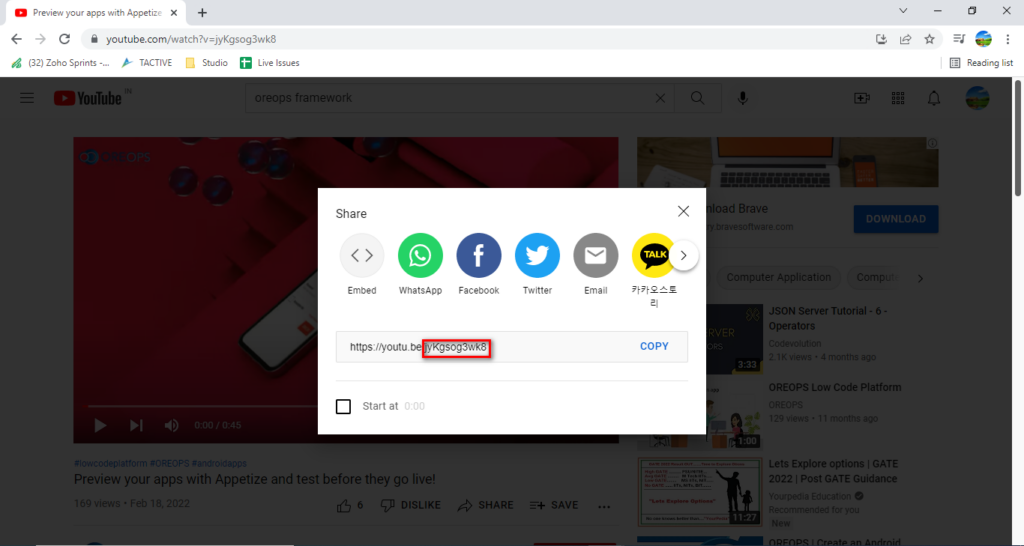This screenshot has height=546, width=1024.
Task: Share video via Twitter icon
Action: [x=537, y=255]
